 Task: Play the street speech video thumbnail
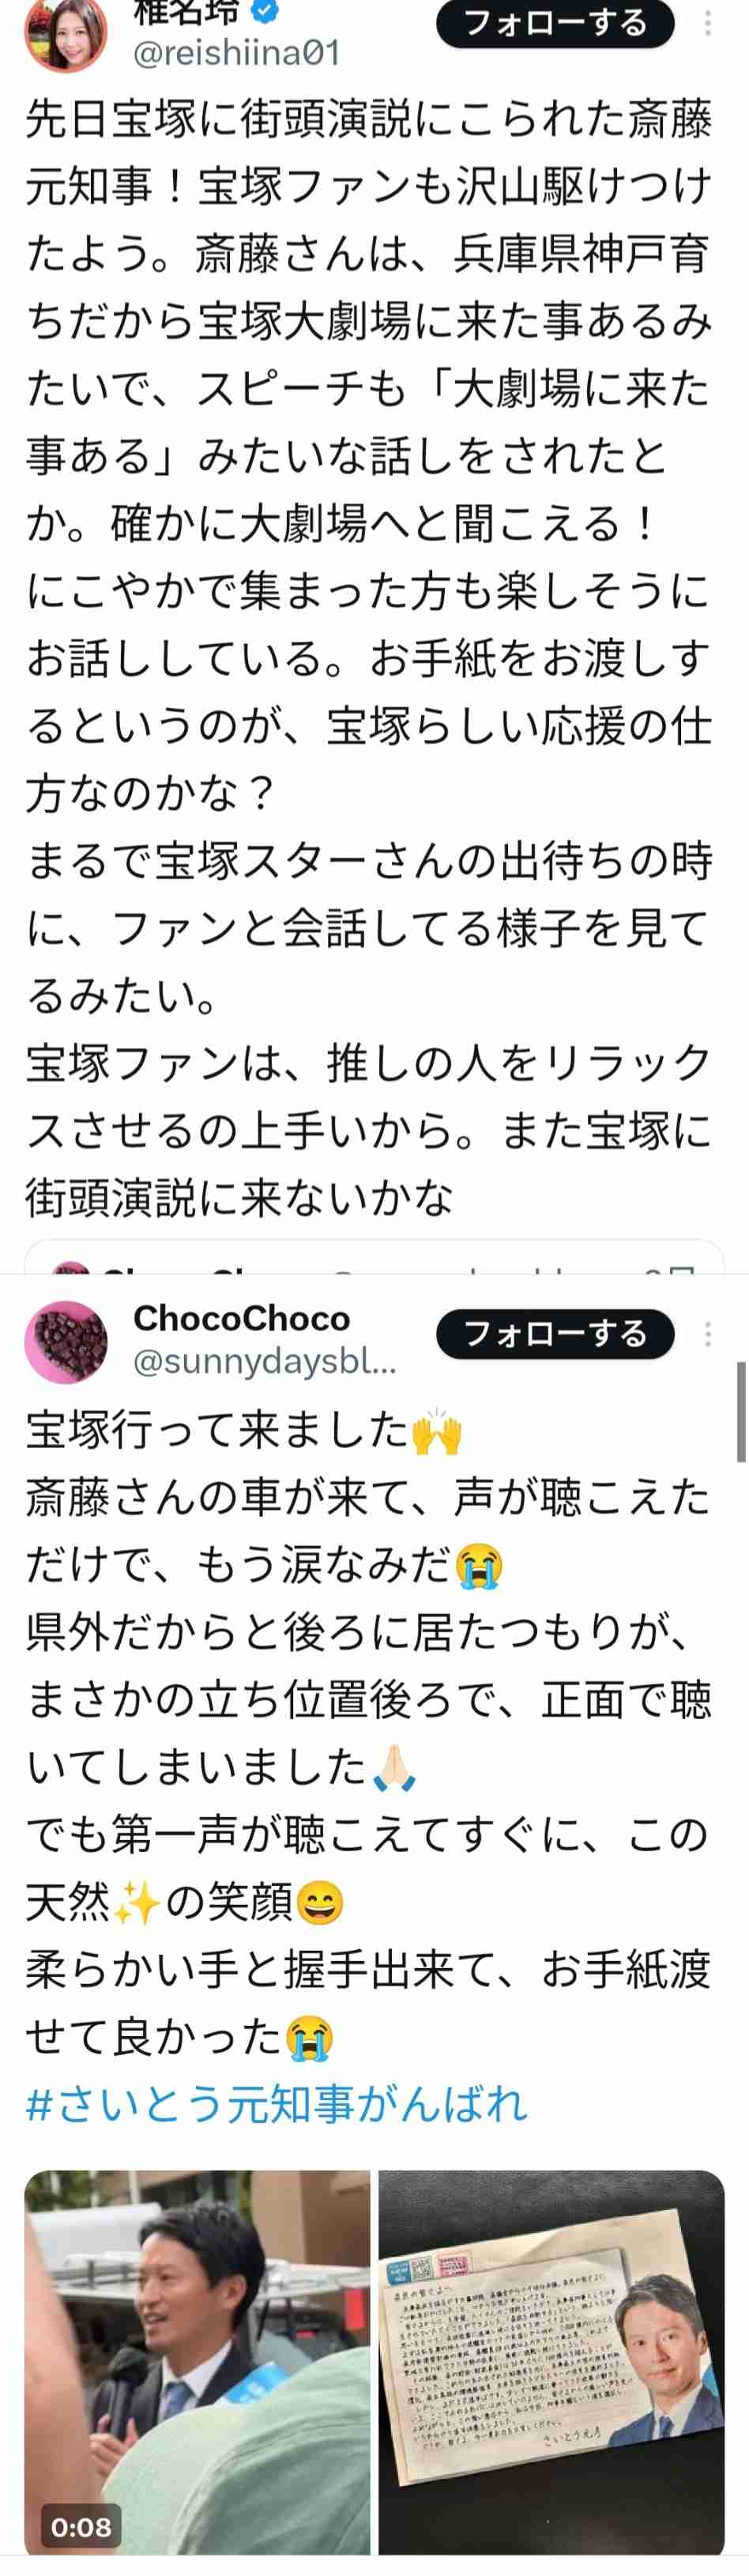[x=197, y=2364]
